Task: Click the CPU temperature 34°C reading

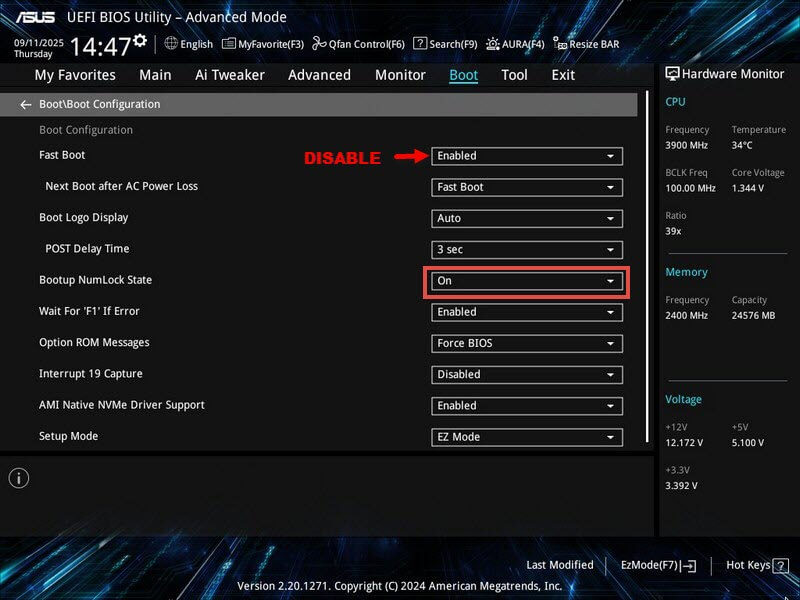Action: (742, 145)
